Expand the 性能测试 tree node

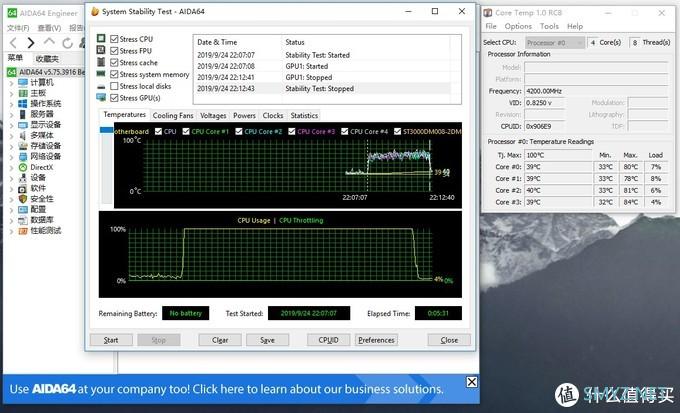(11, 231)
